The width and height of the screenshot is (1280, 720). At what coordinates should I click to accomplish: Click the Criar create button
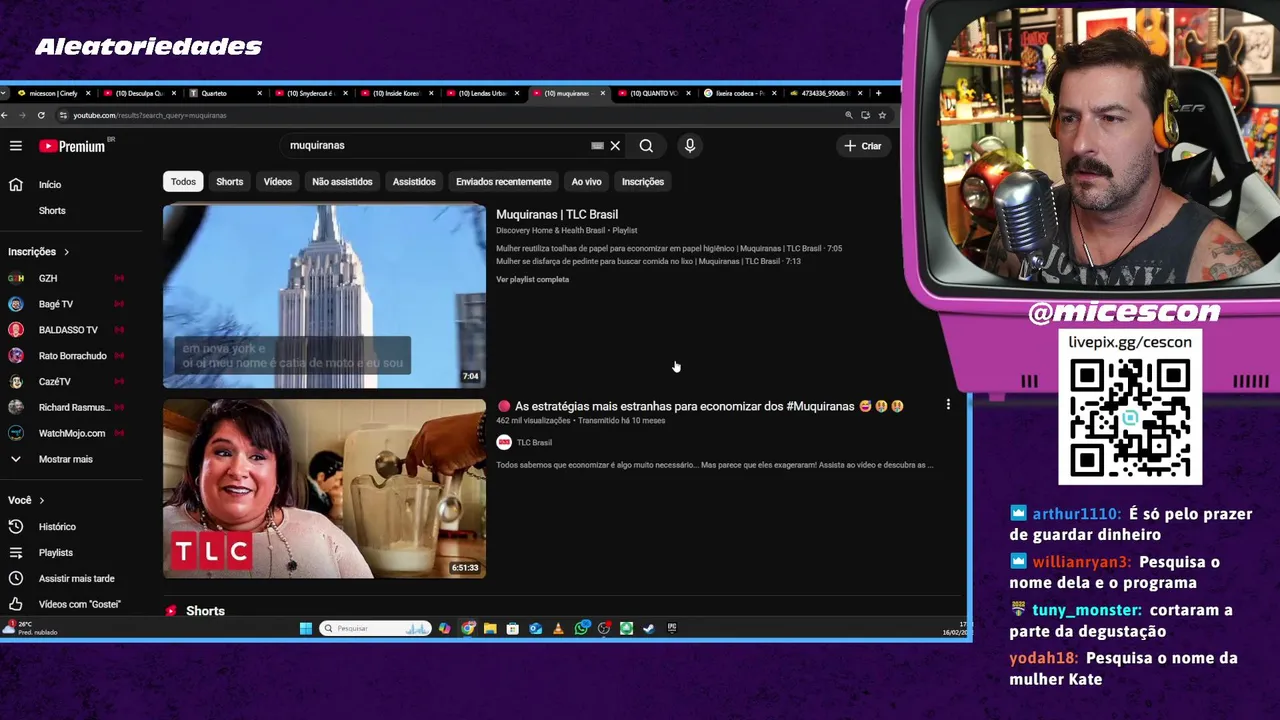click(x=863, y=146)
